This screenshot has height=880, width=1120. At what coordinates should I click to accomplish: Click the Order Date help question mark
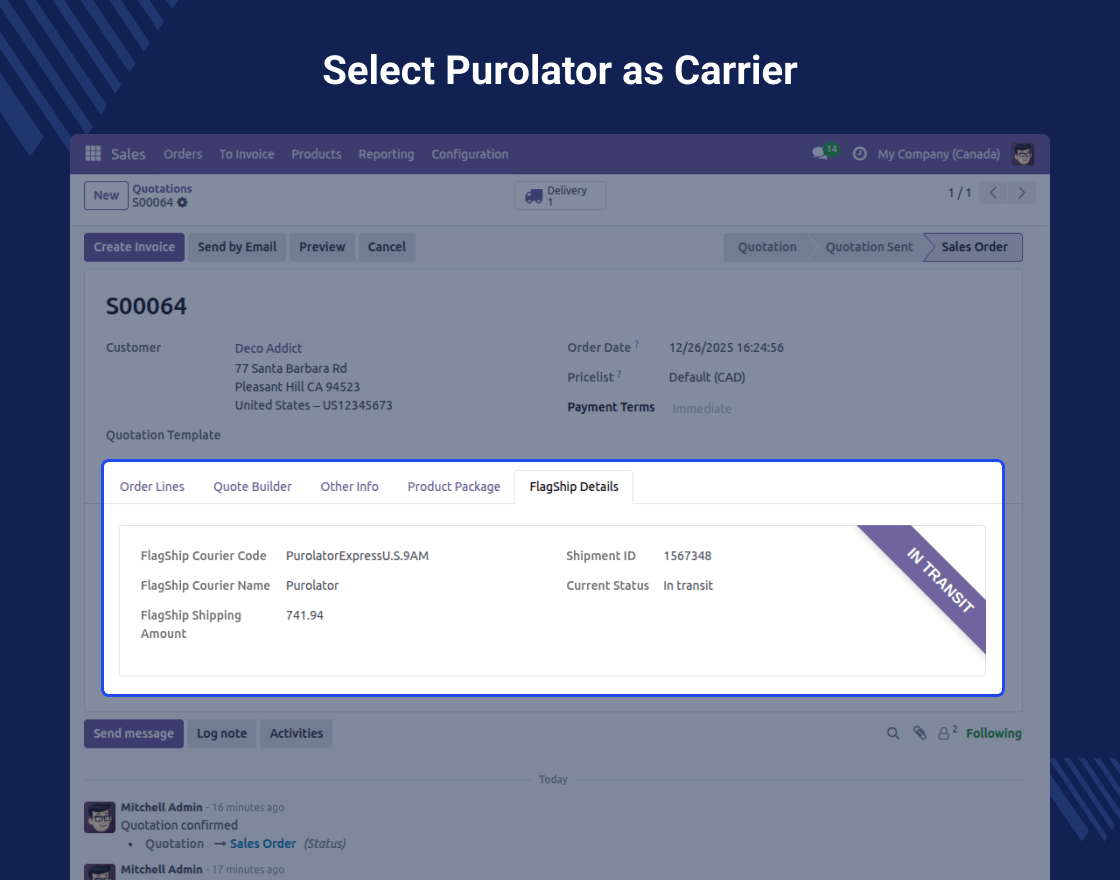pos(636,344)
